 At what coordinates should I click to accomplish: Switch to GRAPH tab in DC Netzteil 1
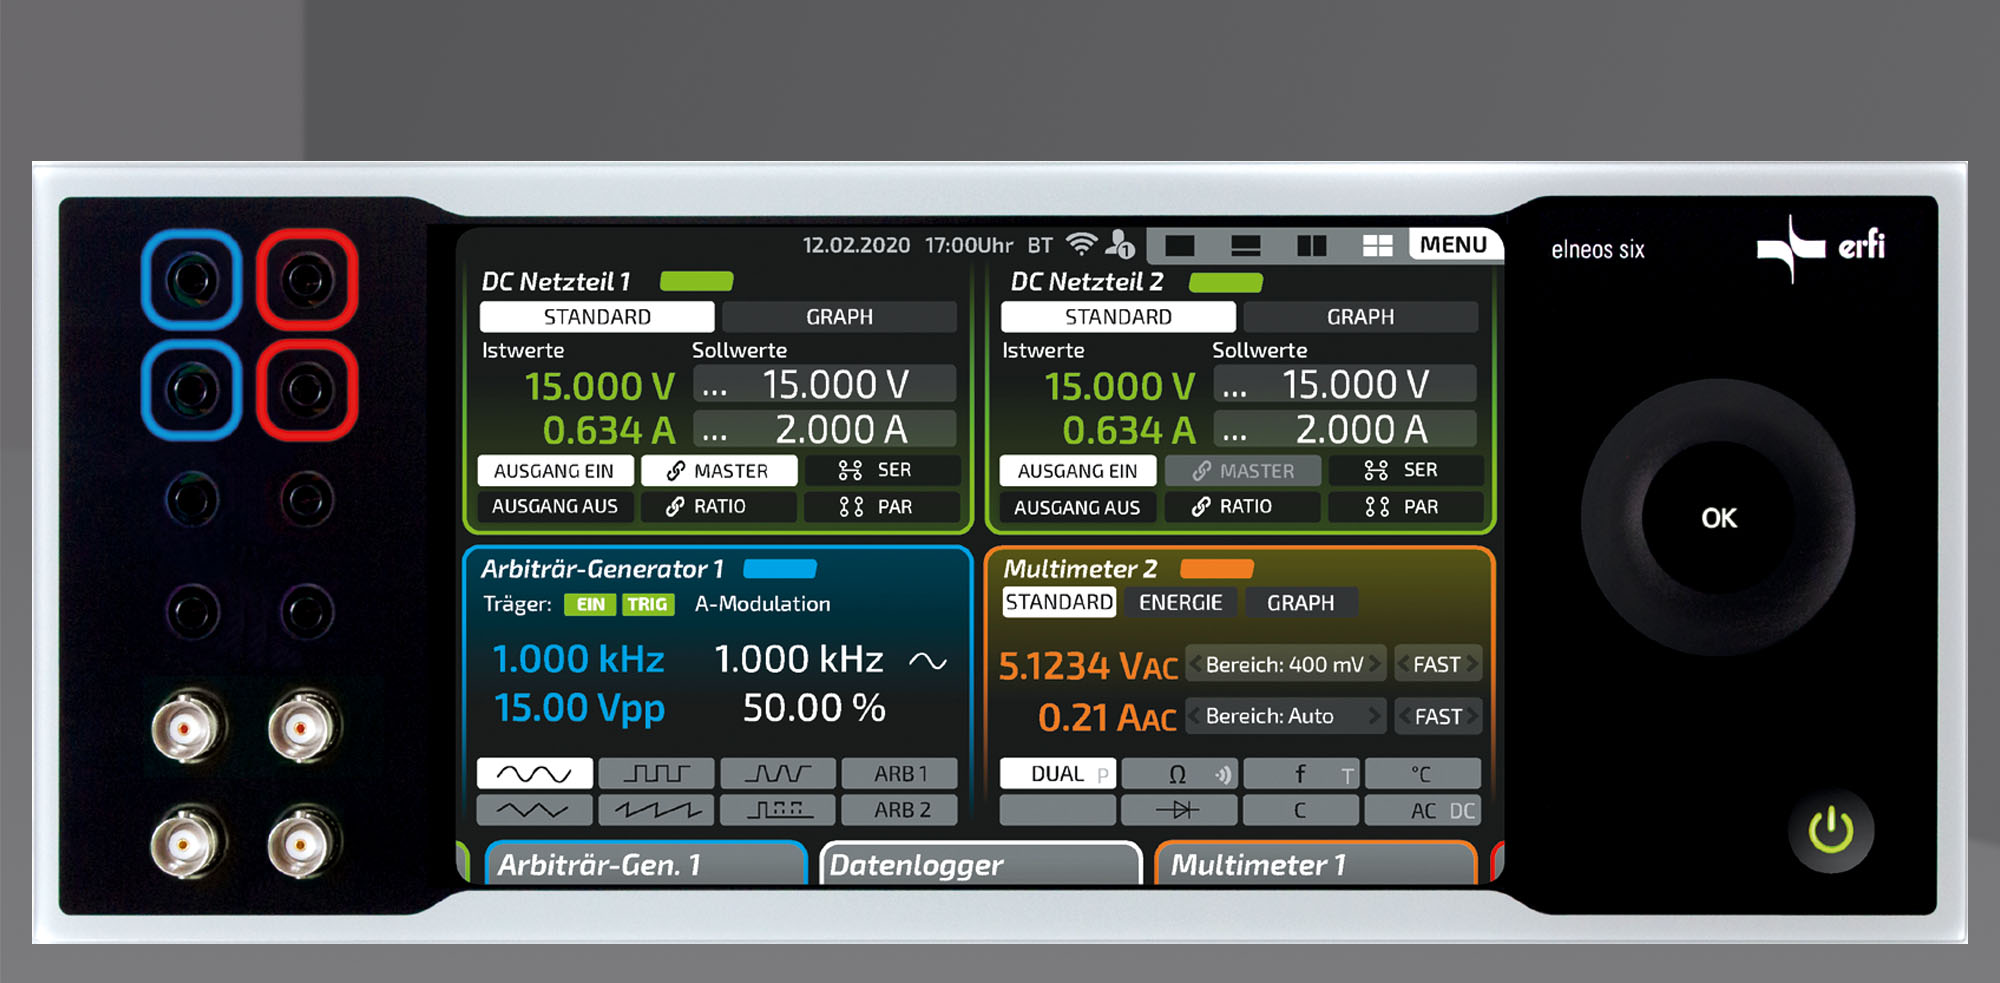pos(839,317)
